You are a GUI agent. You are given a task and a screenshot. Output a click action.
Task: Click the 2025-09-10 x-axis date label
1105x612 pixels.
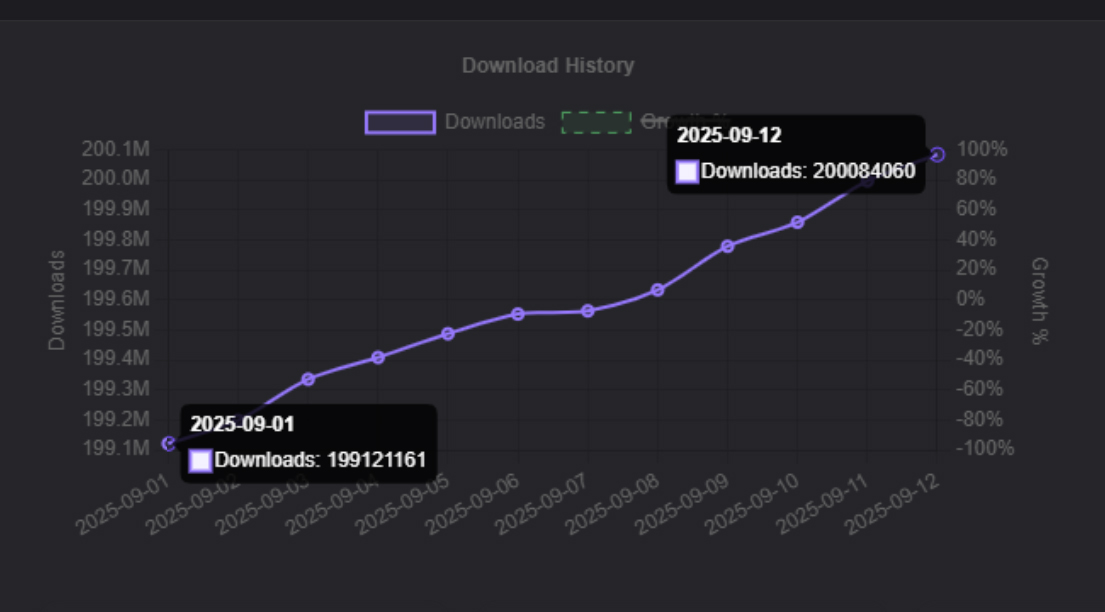tap(752, 503)
